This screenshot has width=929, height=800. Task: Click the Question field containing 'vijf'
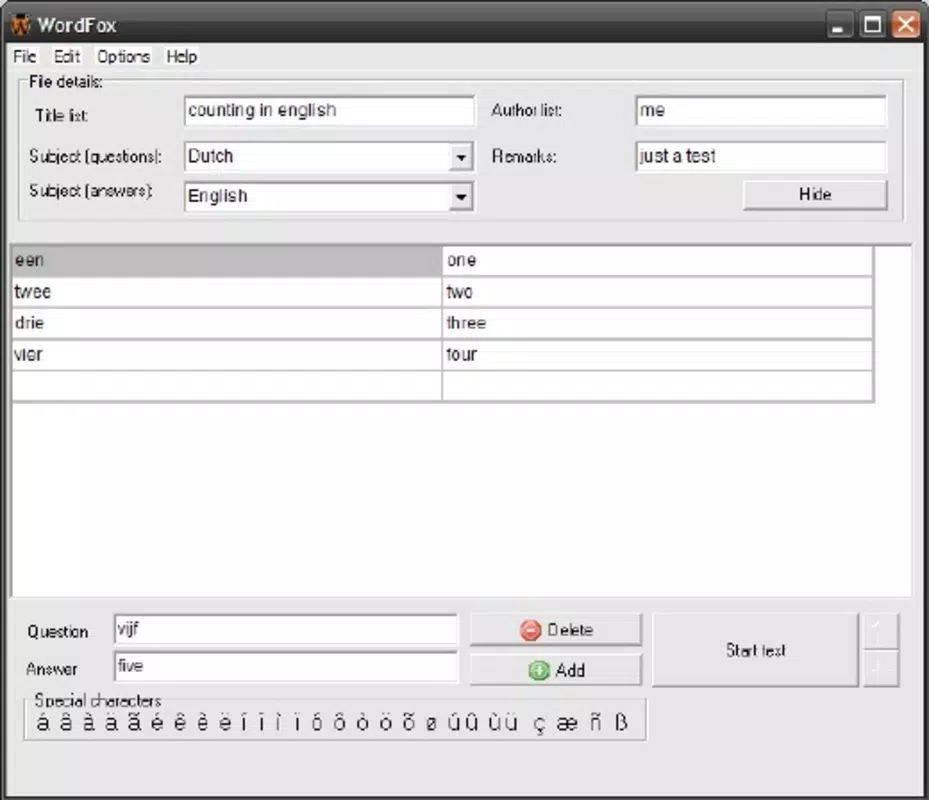[286, 629]
